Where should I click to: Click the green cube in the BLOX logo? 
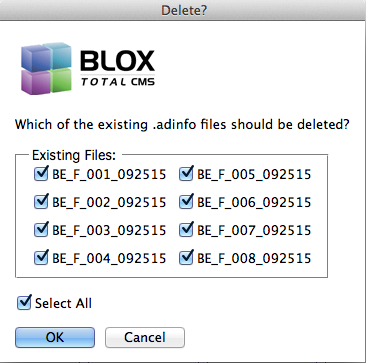pos(61,80)
